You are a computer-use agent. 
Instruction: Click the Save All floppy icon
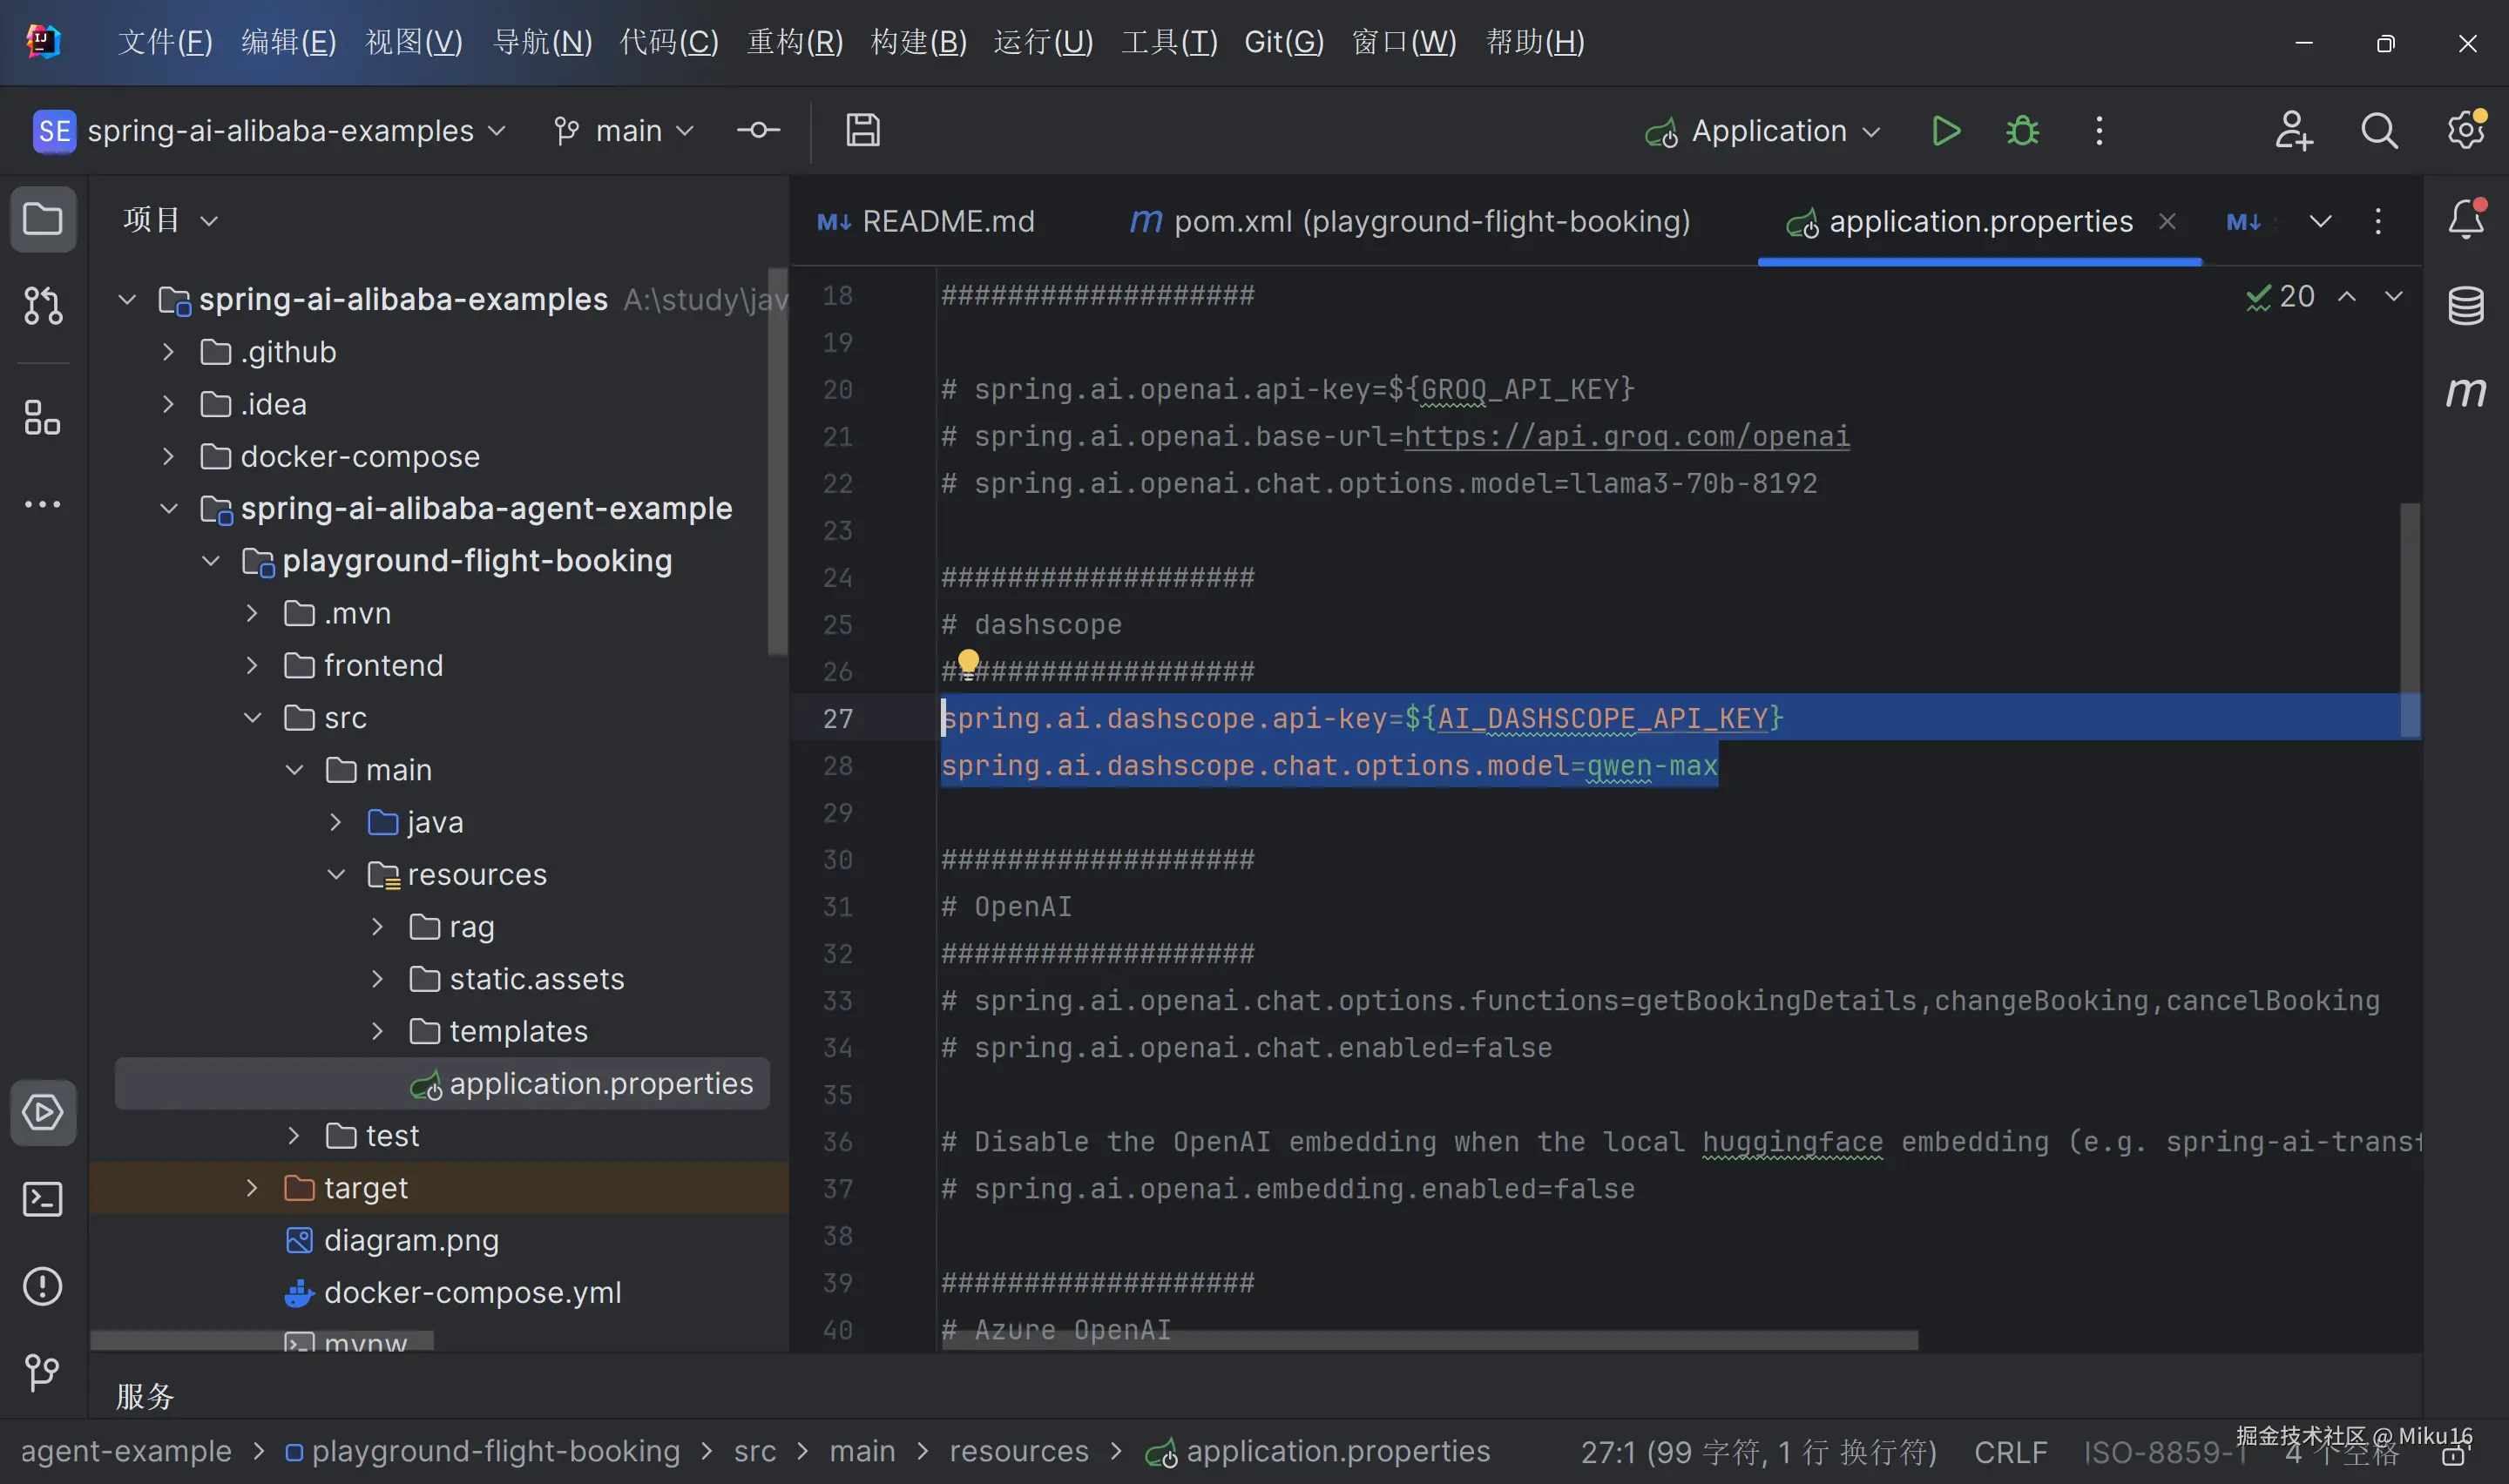point(862,131)
